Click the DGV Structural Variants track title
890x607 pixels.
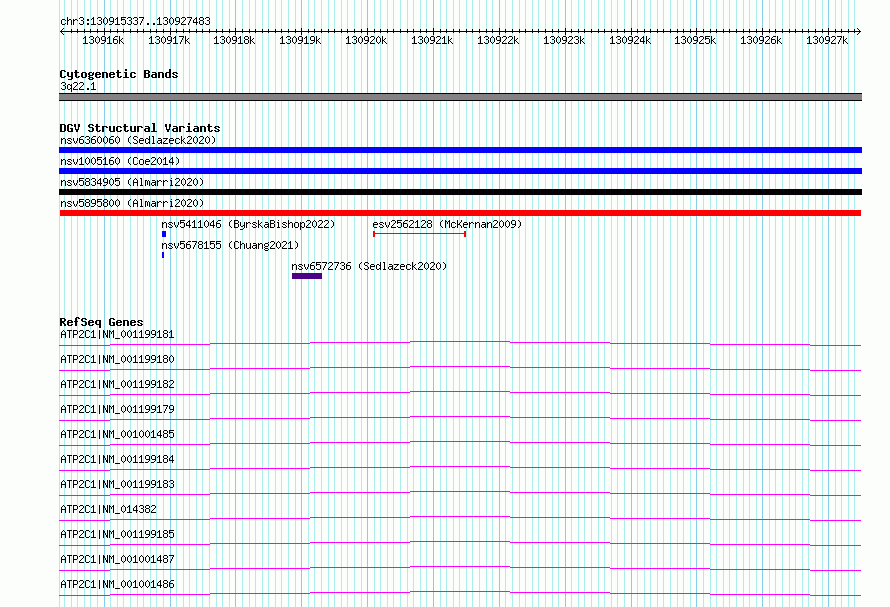(140, 128)
